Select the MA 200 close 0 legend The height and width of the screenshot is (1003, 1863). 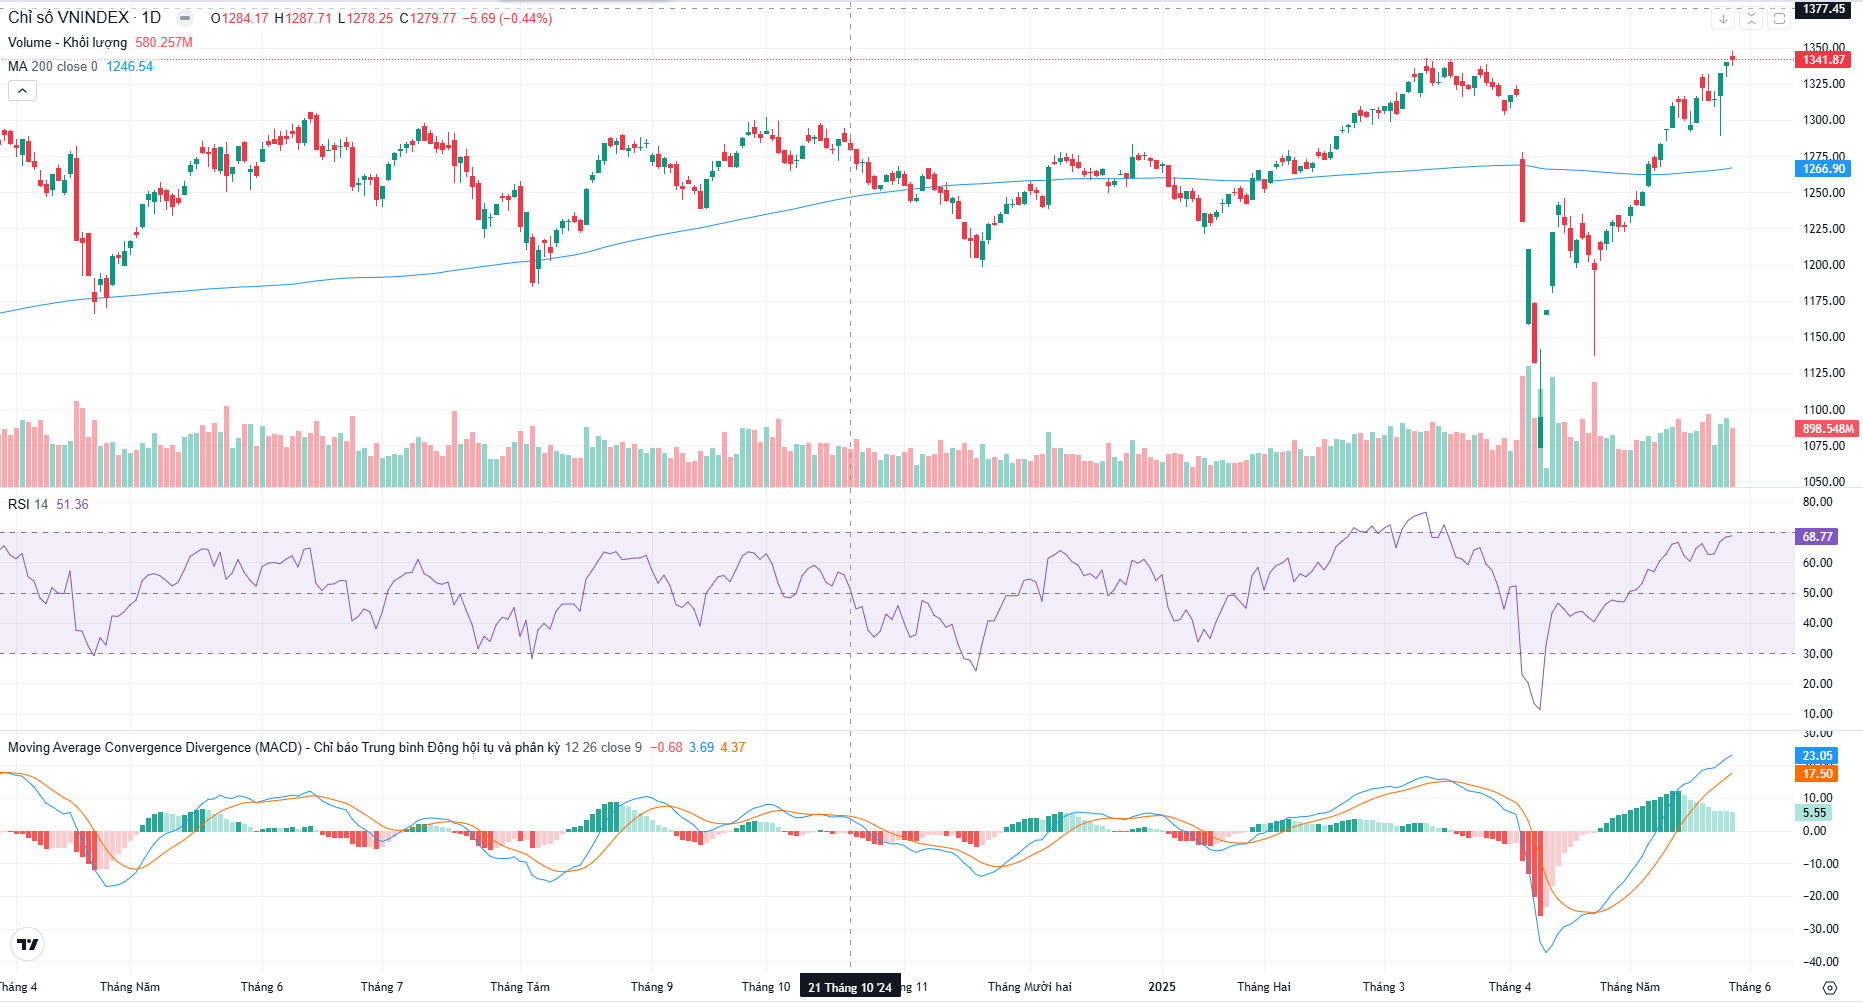pyautogui.click(x=53, y=66)
